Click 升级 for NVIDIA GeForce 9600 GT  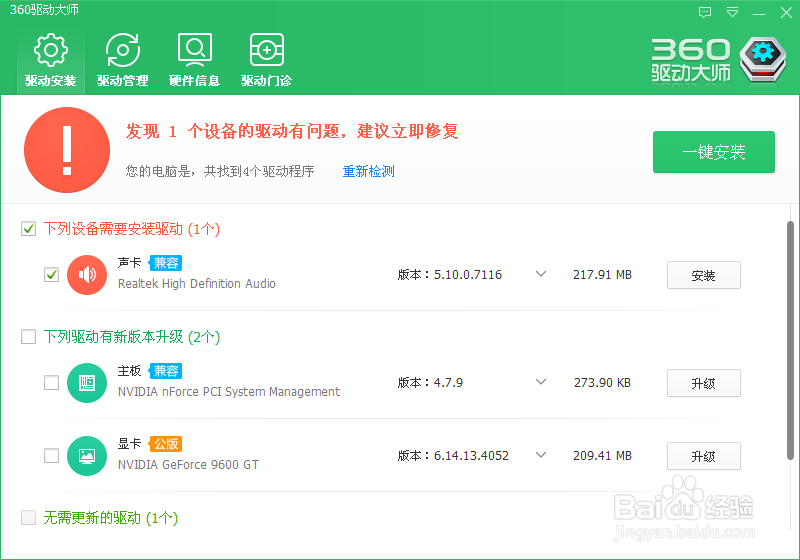click(x=704, y=456)
